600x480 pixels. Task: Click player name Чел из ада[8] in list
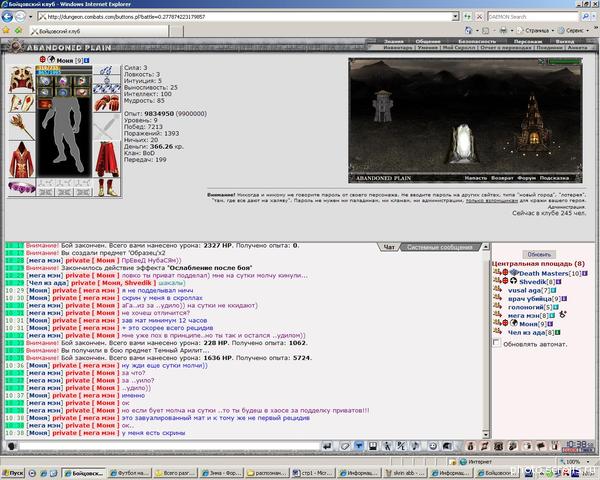(x=532, y=332)
